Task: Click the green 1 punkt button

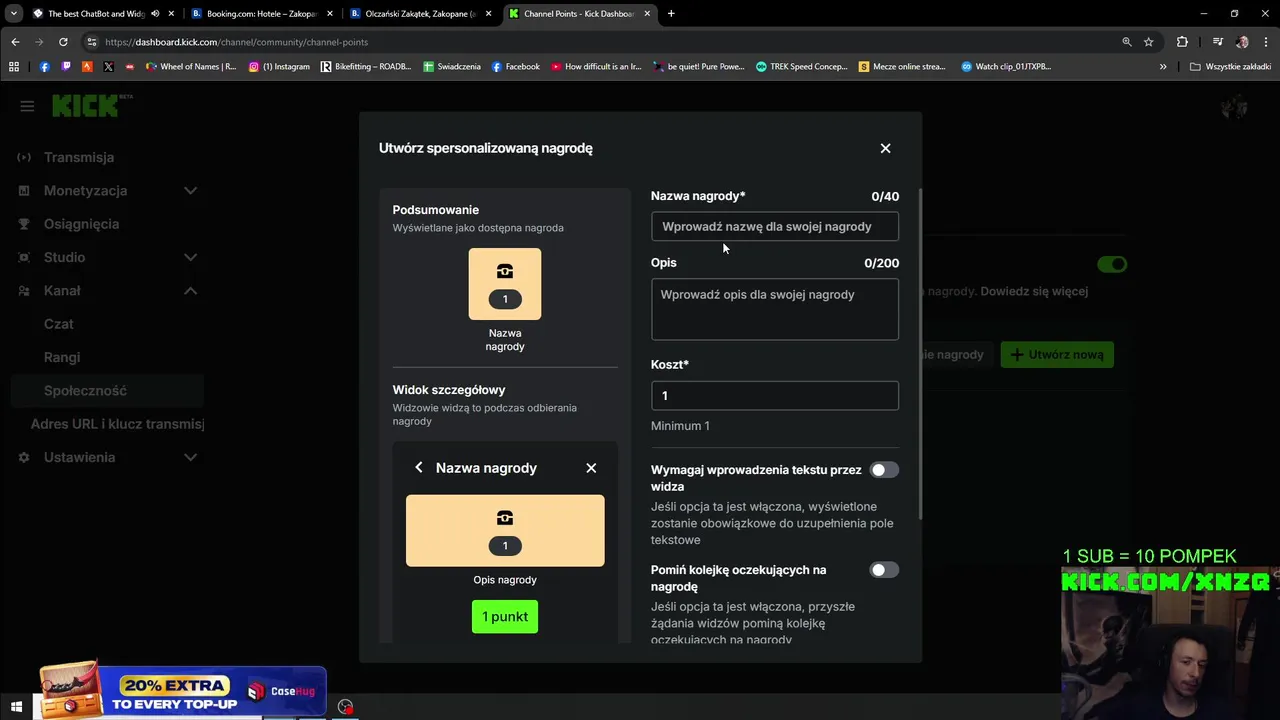Action: 505,616
